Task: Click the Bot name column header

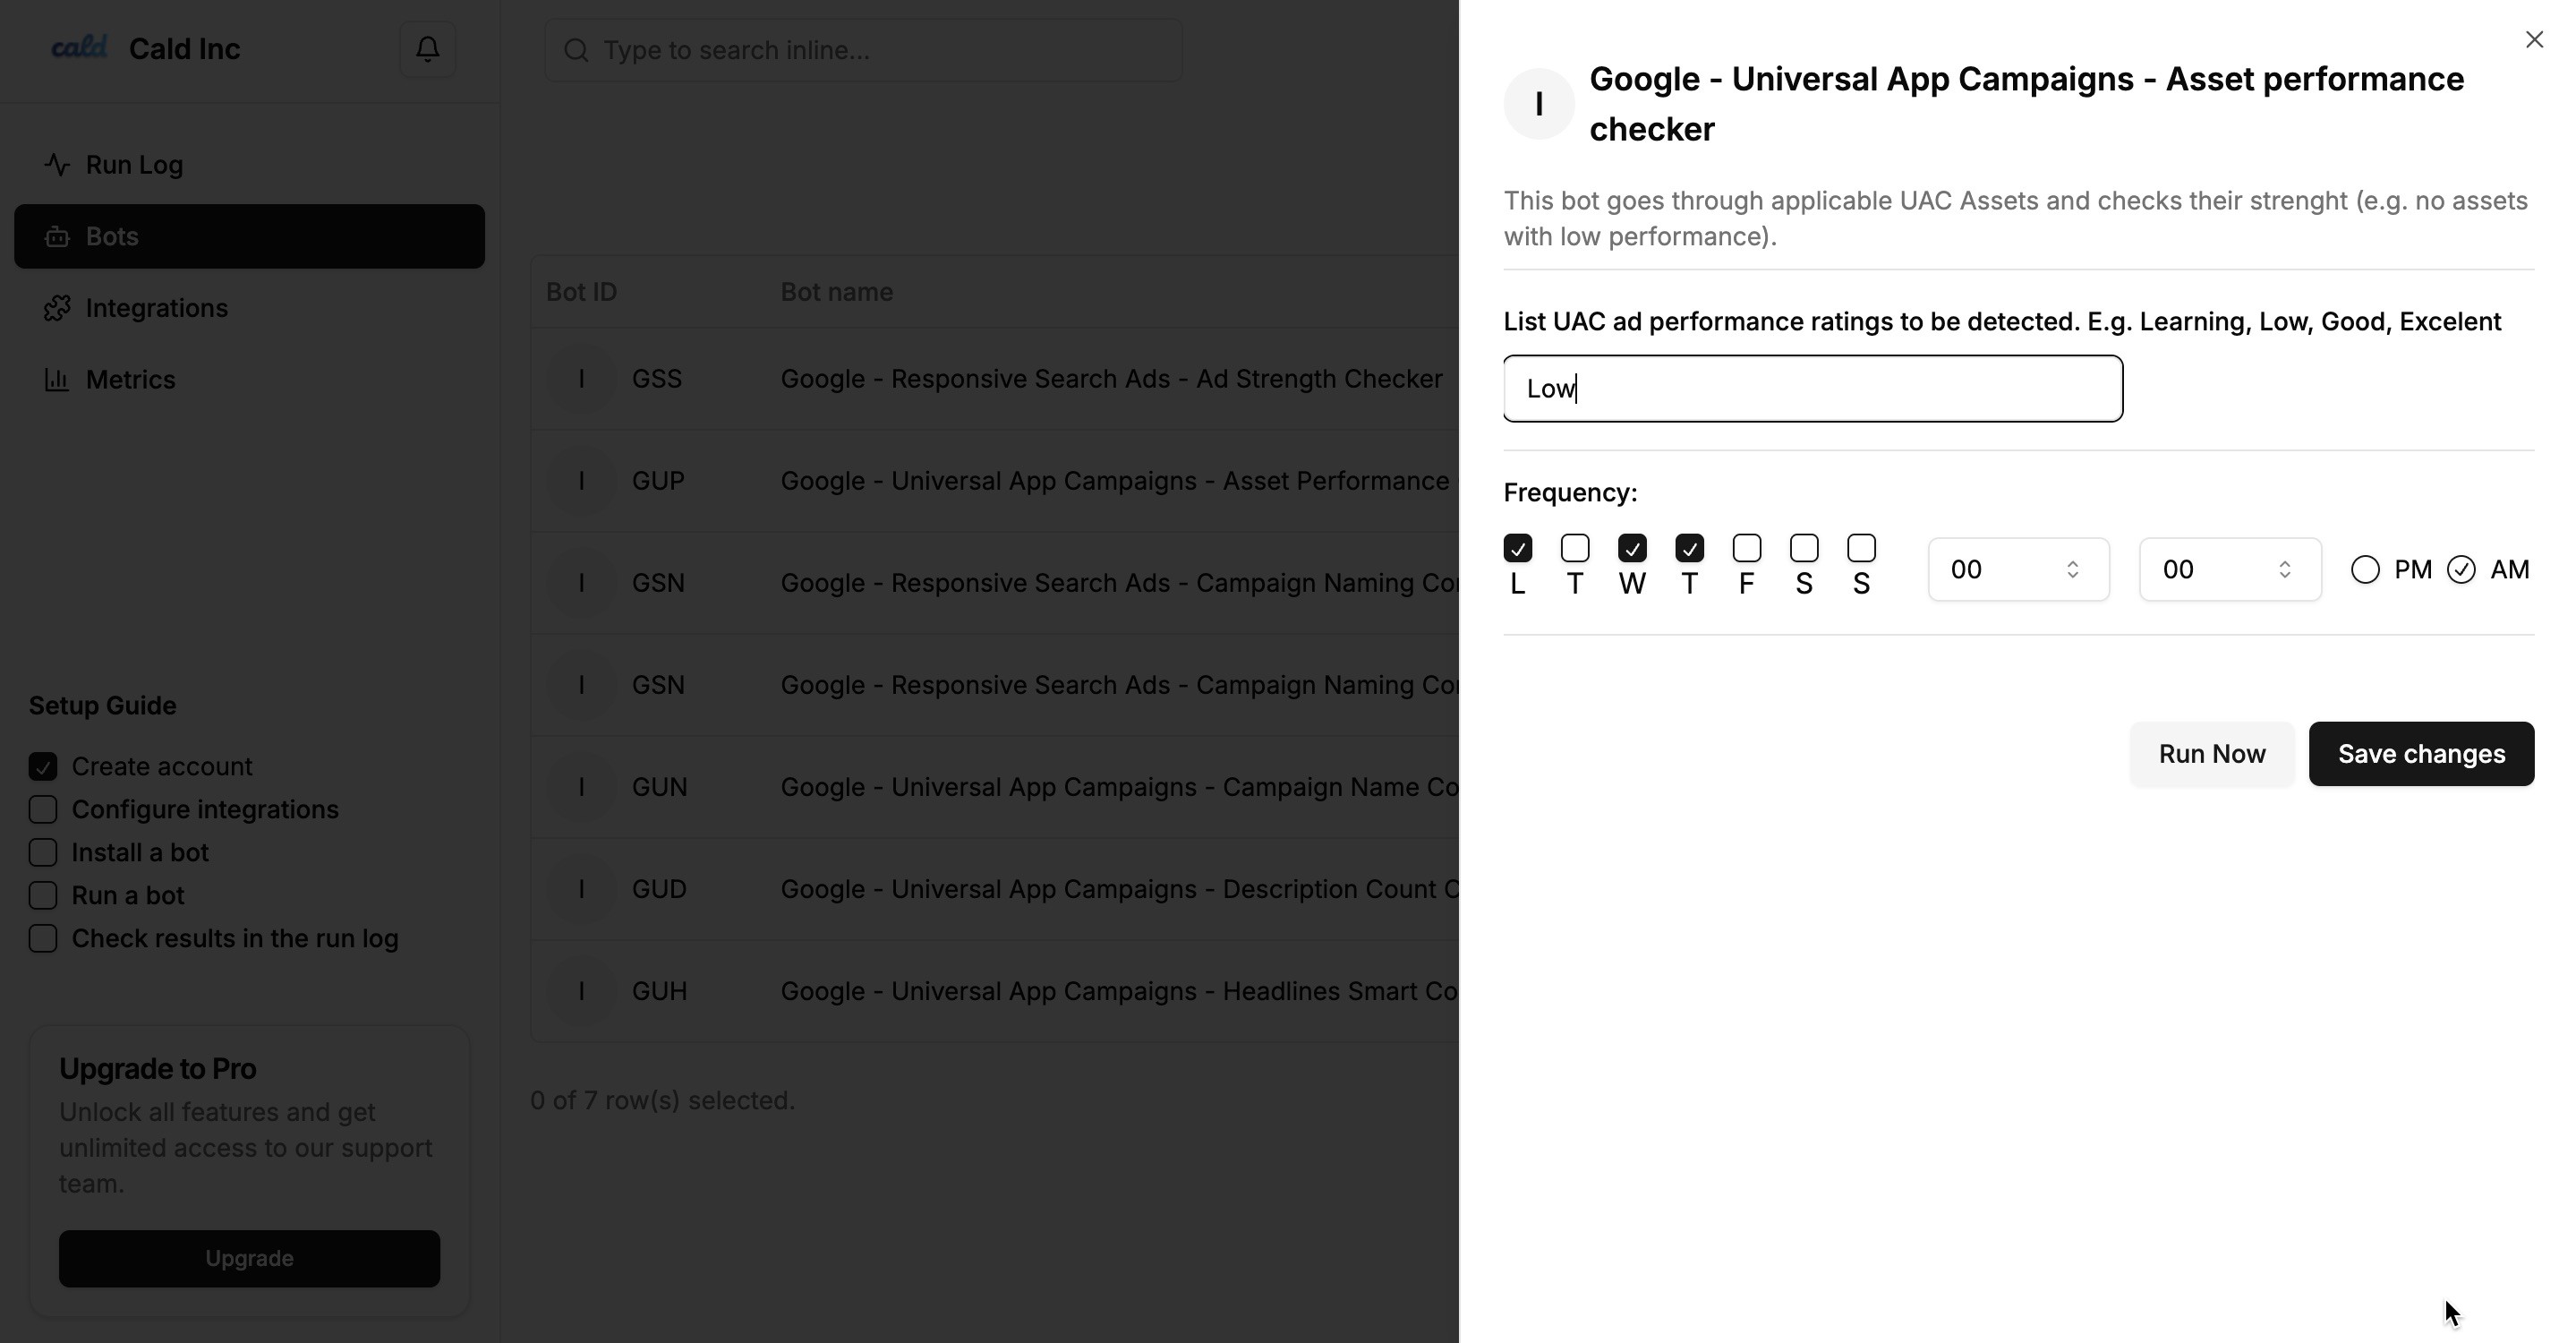Action: pos(836,292)
